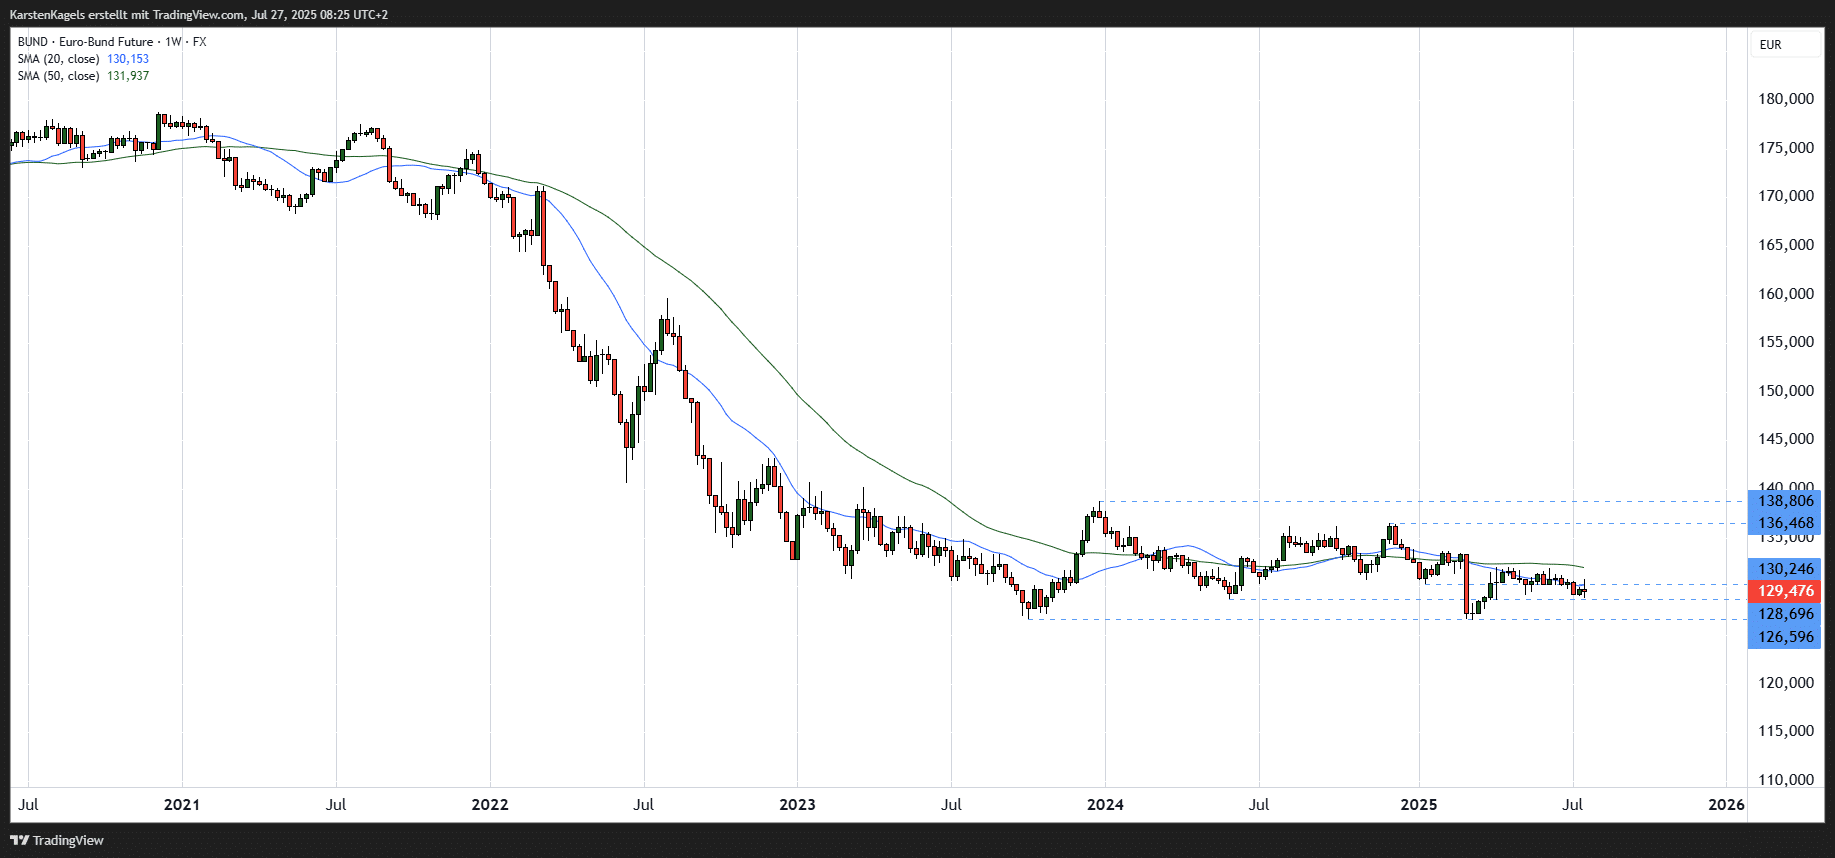Click the 110,000 price axis value
The height and width of the screenshot is (858, 1835).
pos(1786,780)
